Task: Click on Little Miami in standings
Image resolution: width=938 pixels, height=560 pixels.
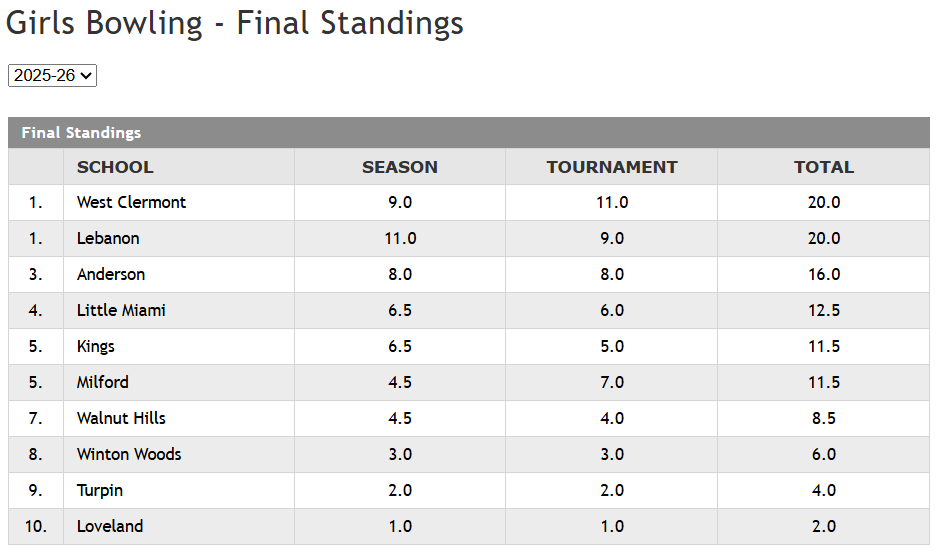Action: (x=121, y=310)
